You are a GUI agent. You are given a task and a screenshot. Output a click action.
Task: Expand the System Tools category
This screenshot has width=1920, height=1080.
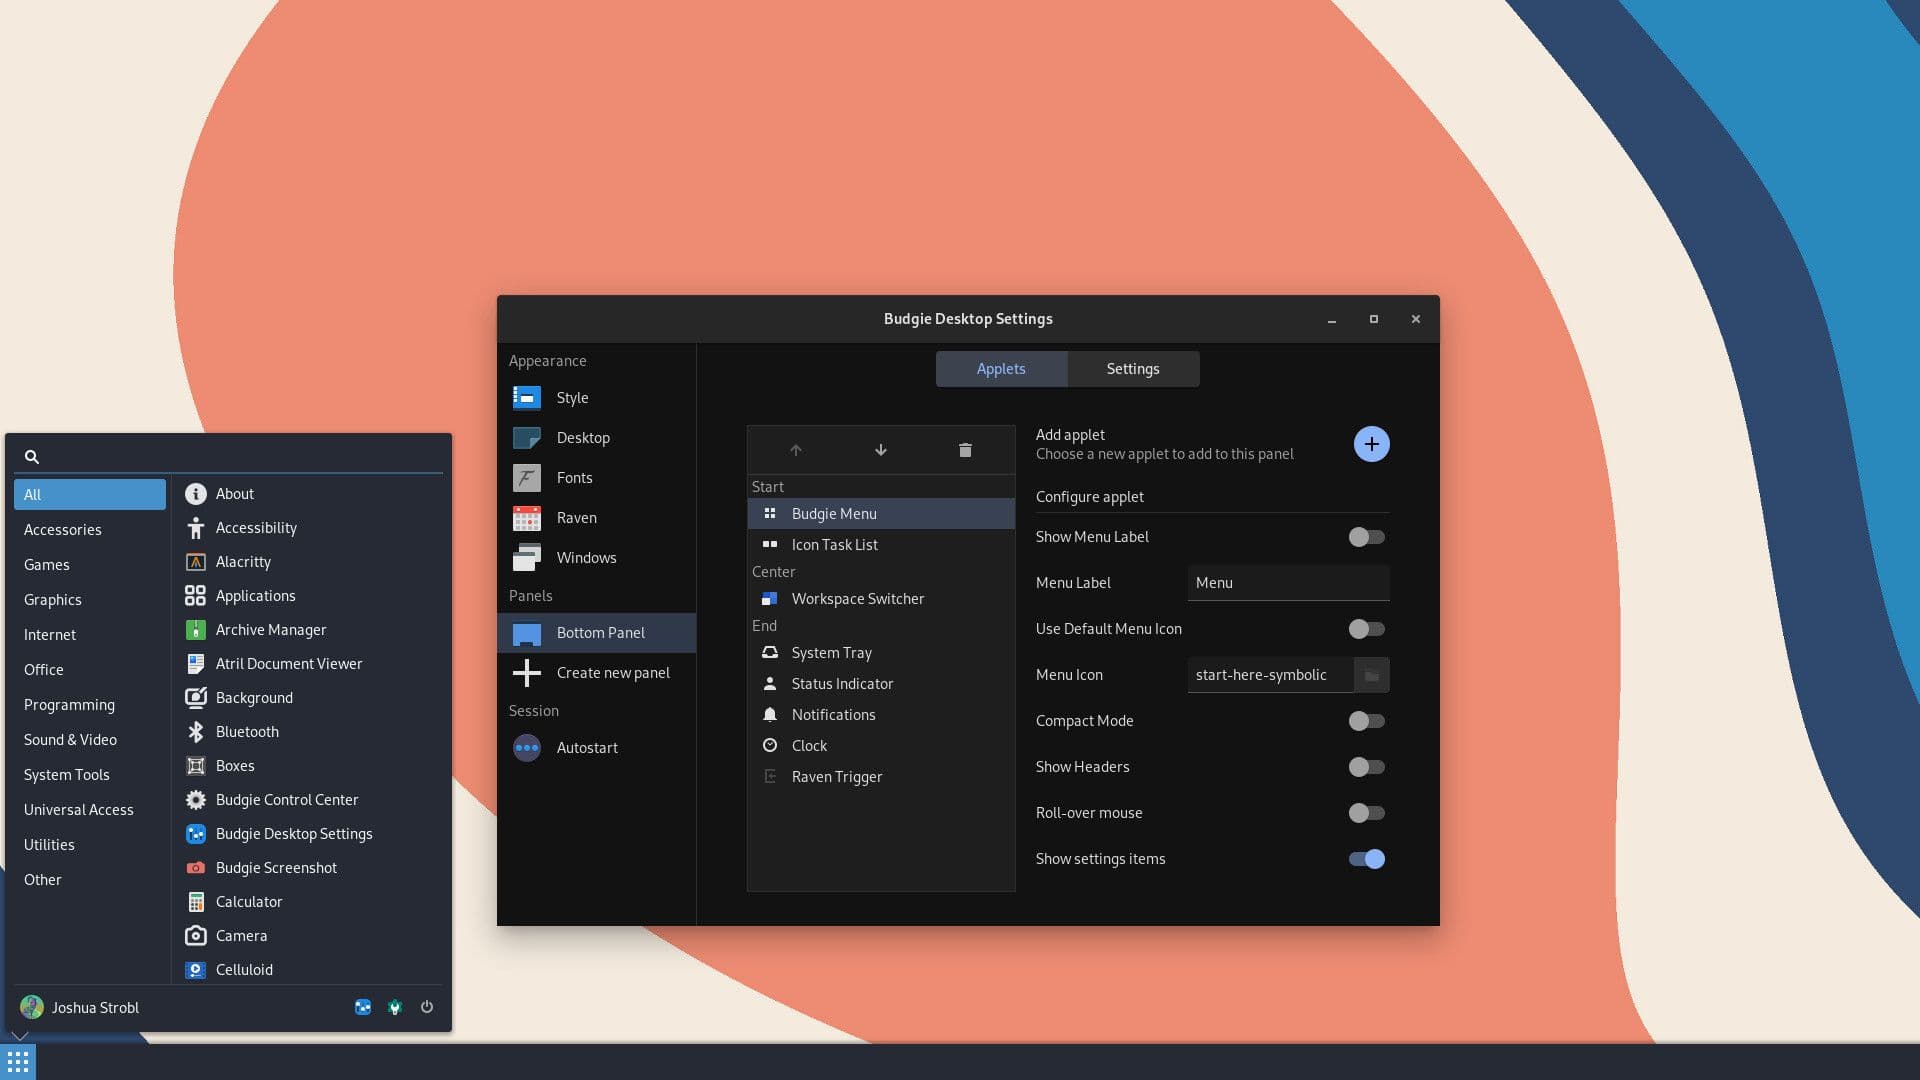(66, 774)
